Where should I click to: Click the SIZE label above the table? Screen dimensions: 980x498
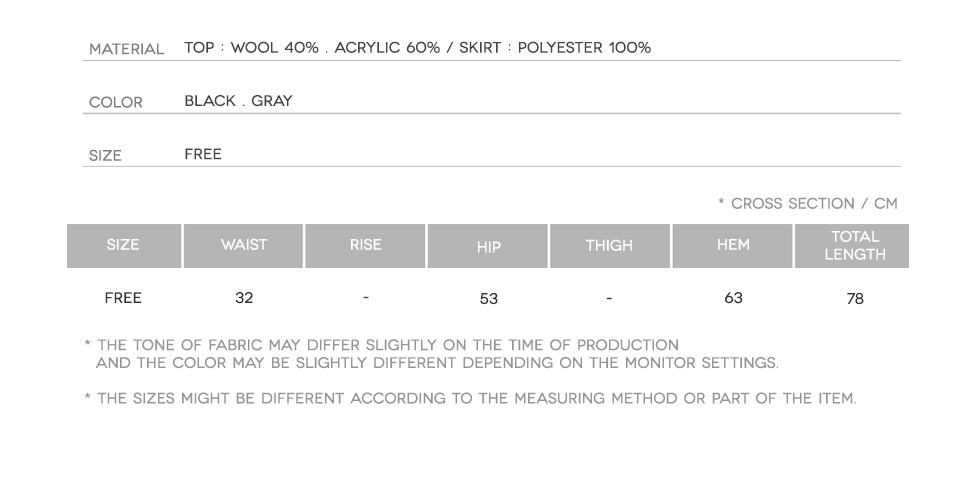pyautogui.click(x=105, y=155)
